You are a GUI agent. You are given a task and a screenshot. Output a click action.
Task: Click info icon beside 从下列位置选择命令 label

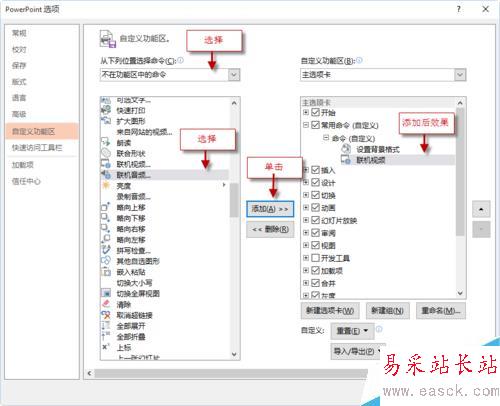pyautogui.click(x=180, y=60)
